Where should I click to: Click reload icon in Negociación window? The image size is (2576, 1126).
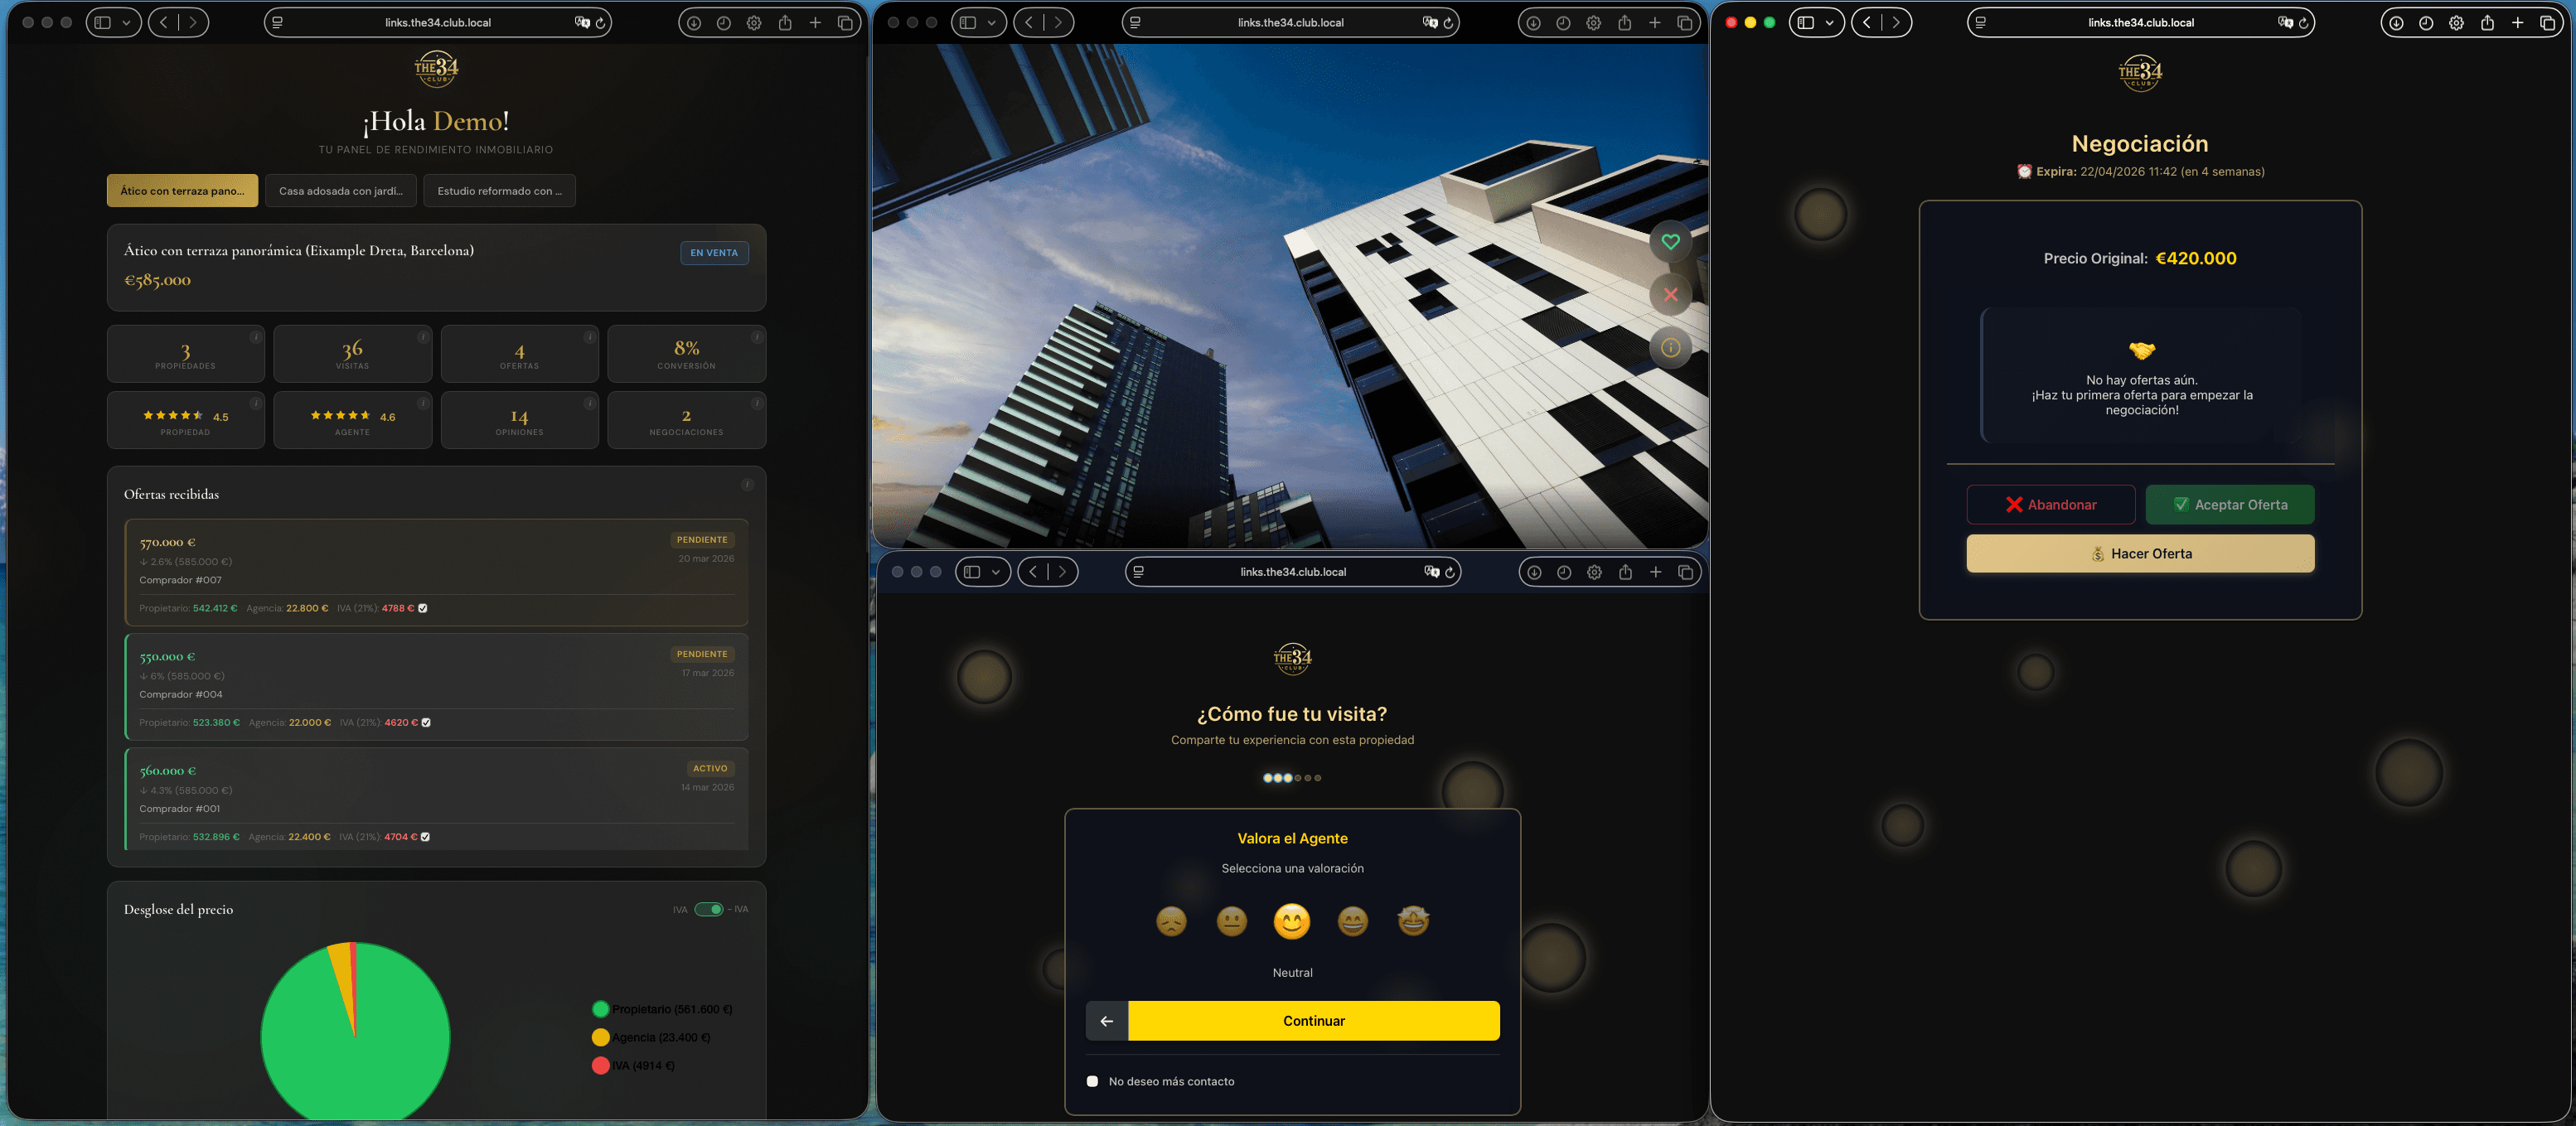[2303, 23]
